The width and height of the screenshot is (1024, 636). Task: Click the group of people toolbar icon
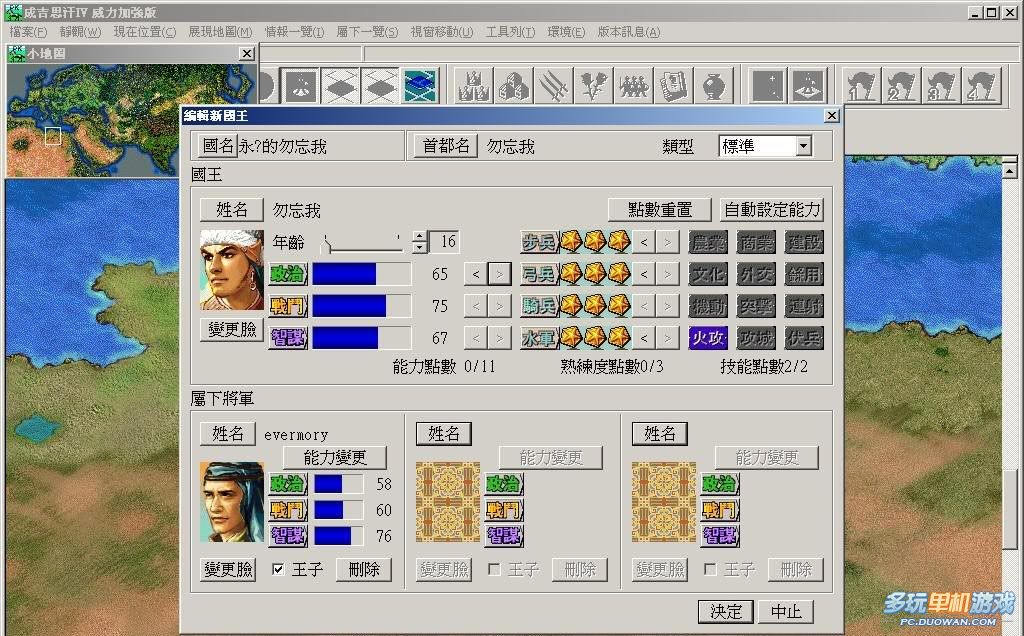(633, 86)
